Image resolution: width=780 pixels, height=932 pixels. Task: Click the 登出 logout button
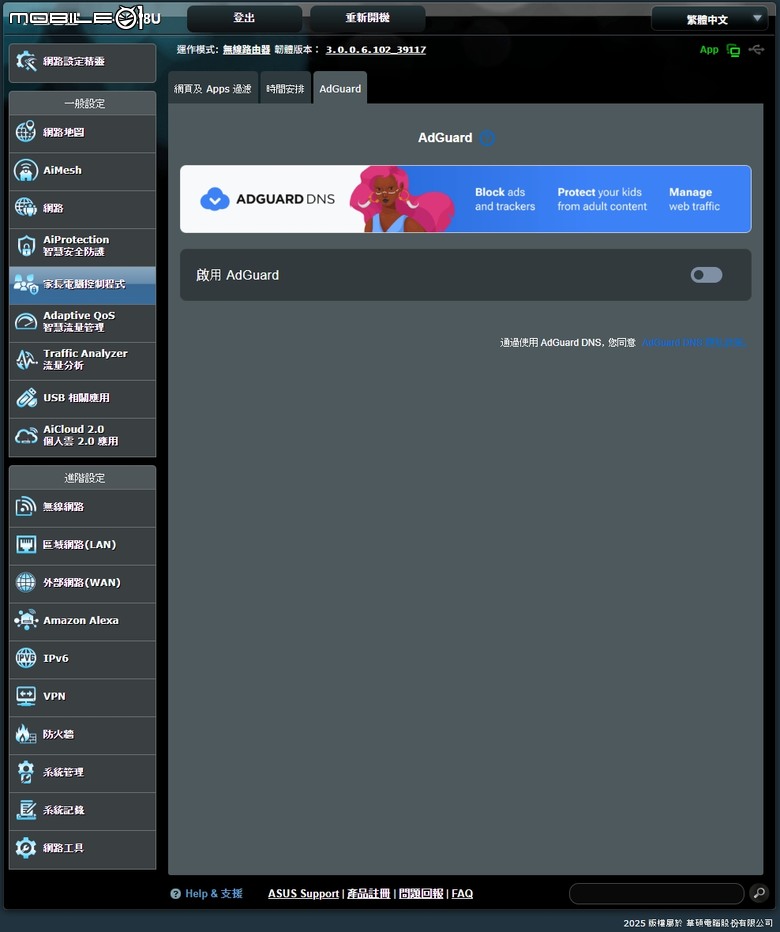tap(244, 18)
